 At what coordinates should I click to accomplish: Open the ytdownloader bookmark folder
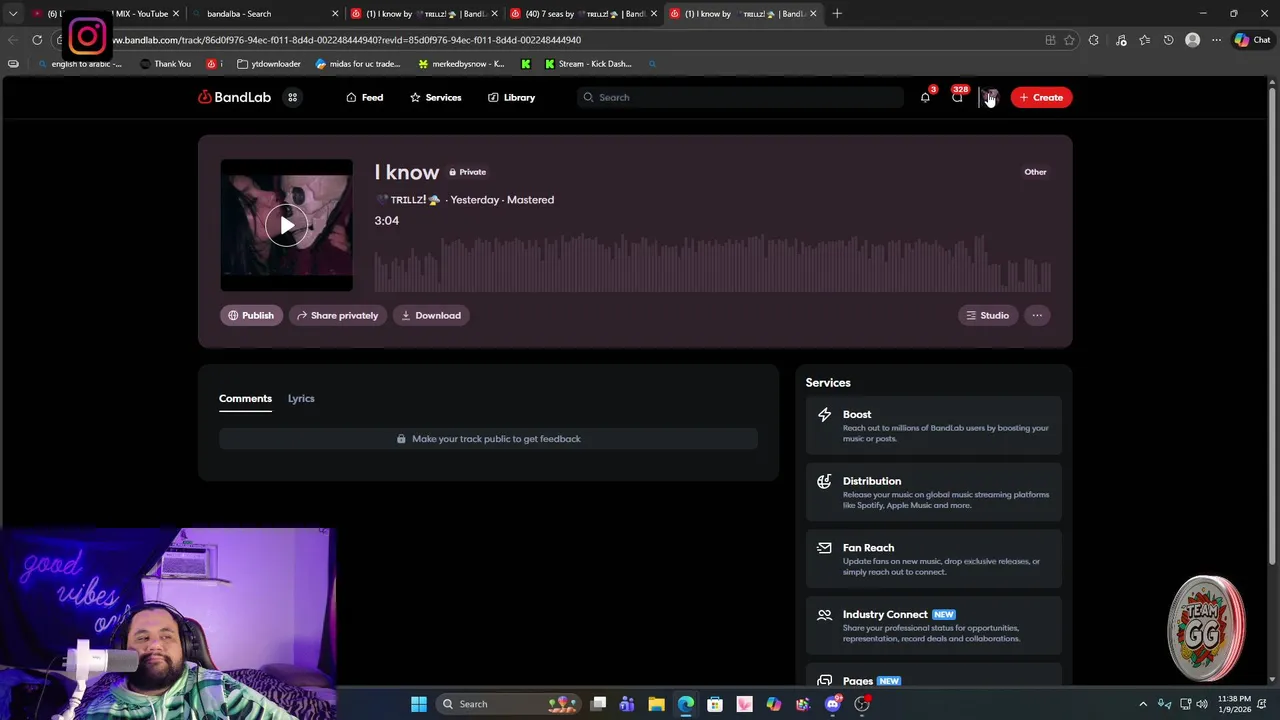pos(269,64)
